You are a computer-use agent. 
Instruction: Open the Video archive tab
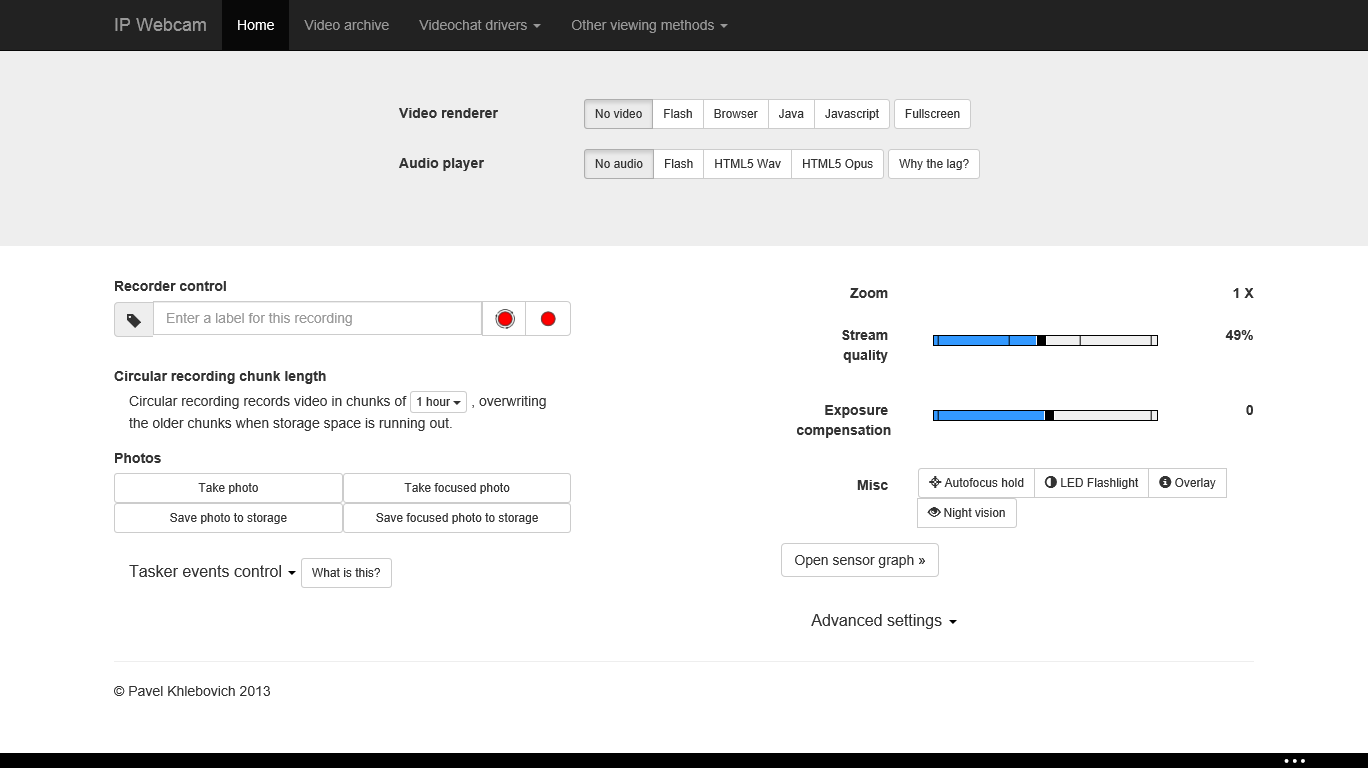click(x=346, y=25)
